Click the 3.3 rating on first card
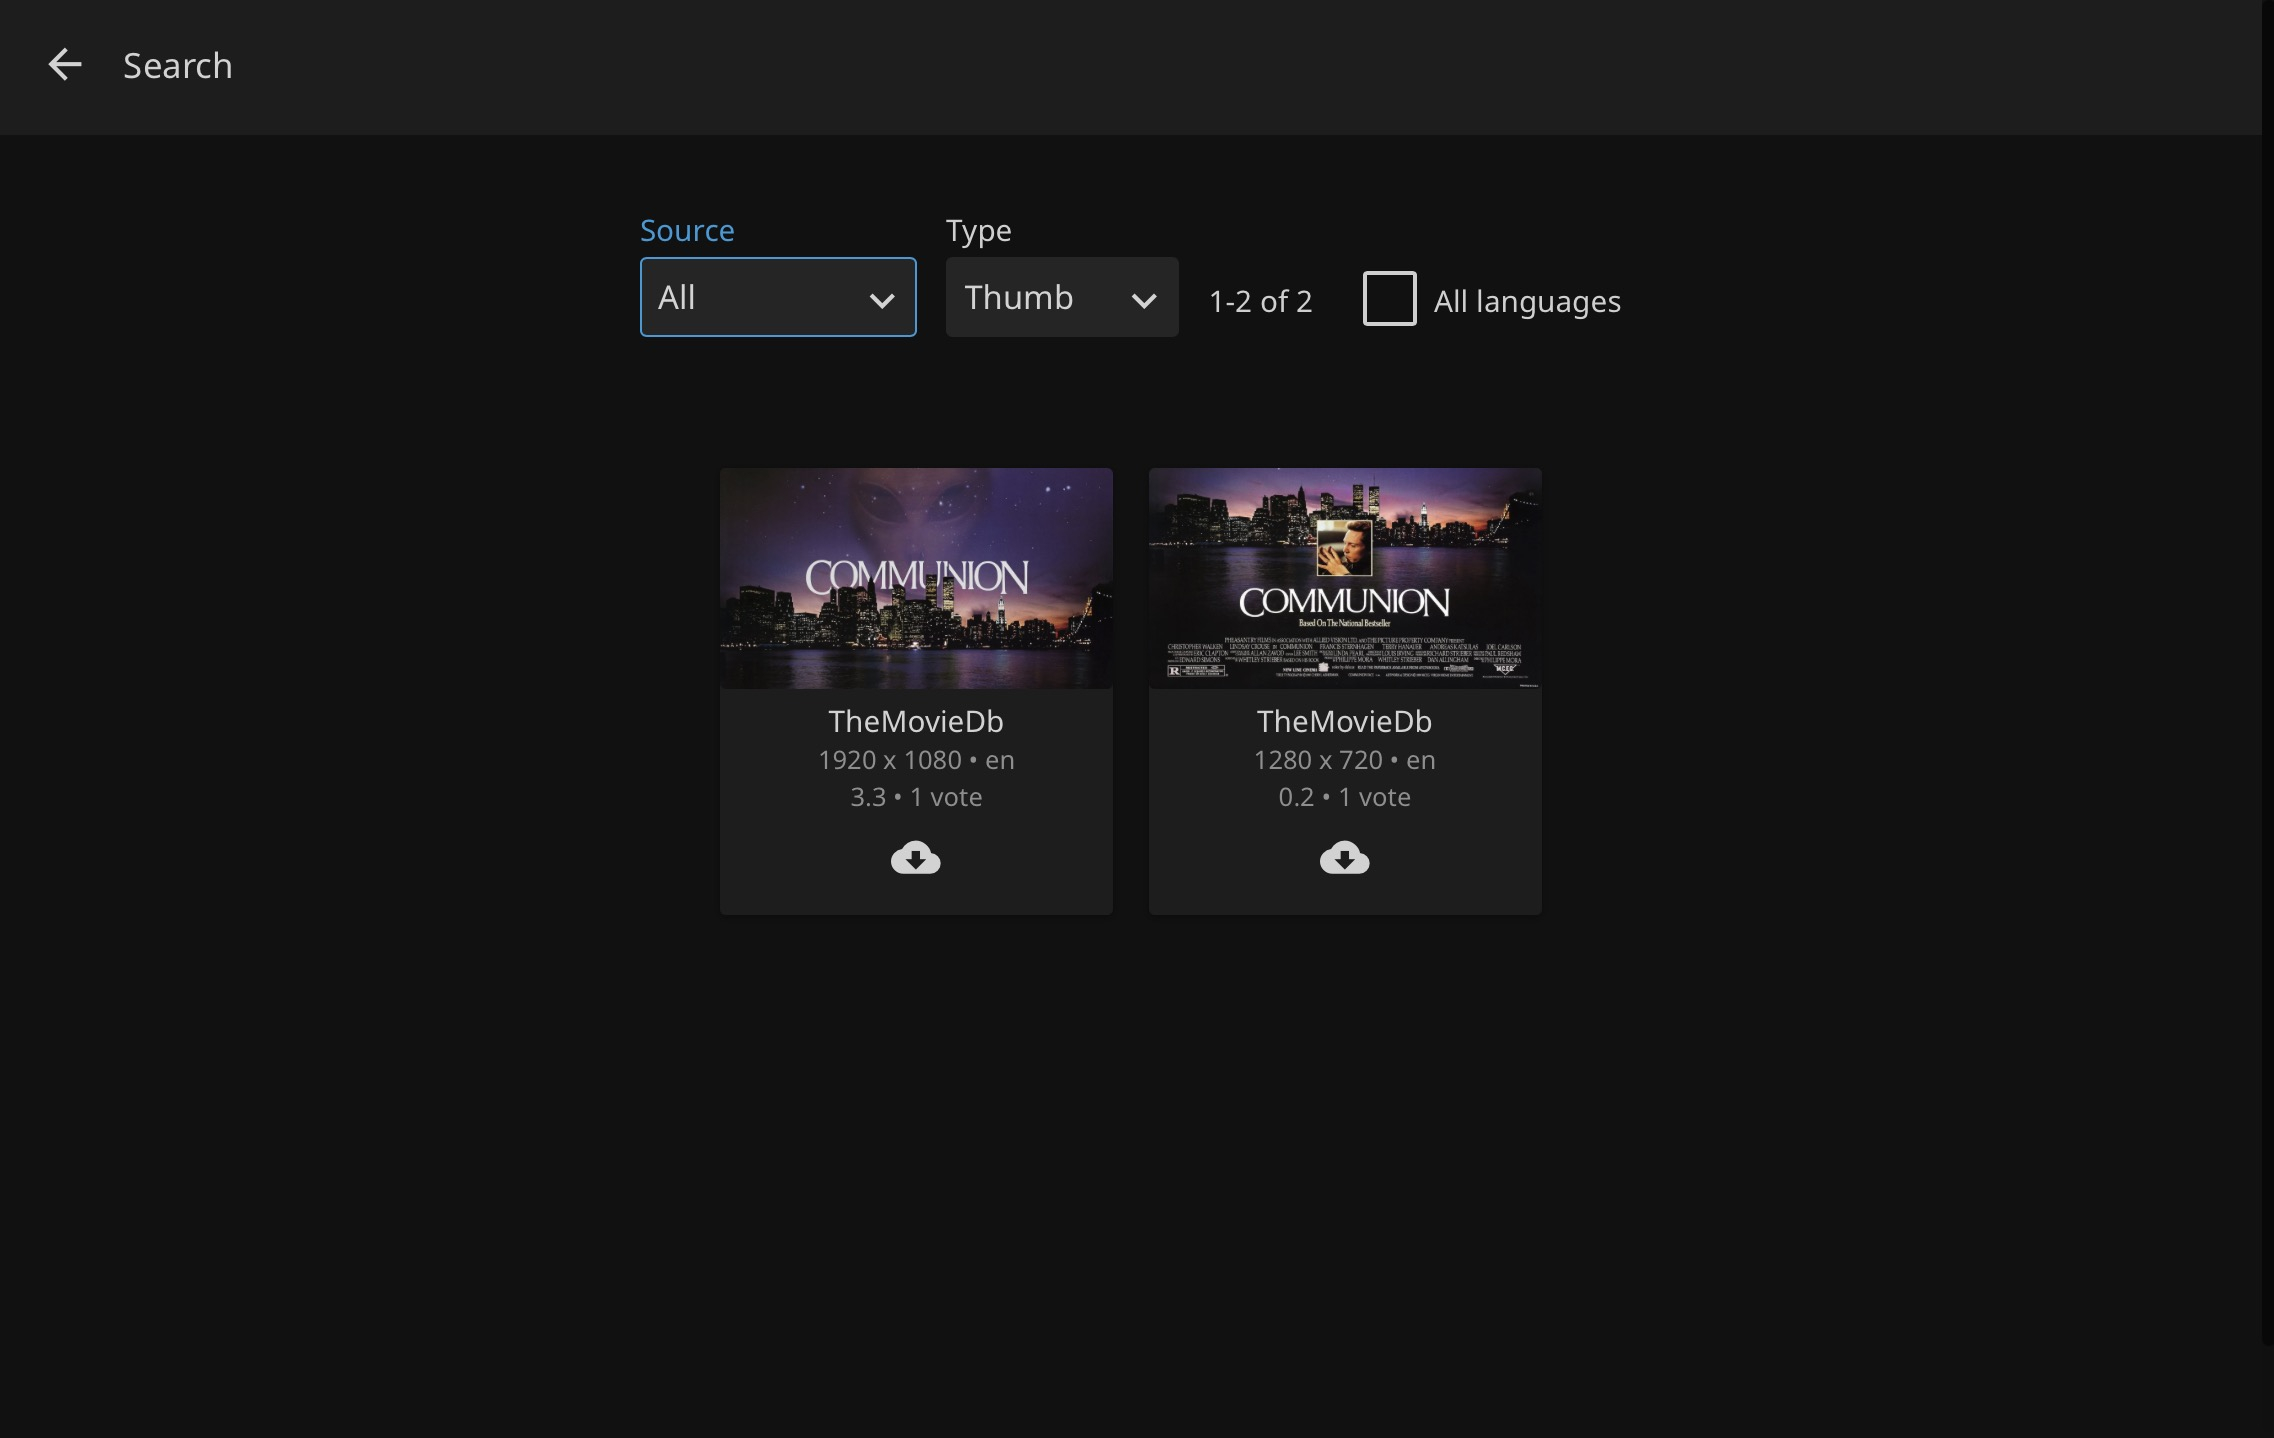This screenshot has width=2274, height=1438. [867, 797]
